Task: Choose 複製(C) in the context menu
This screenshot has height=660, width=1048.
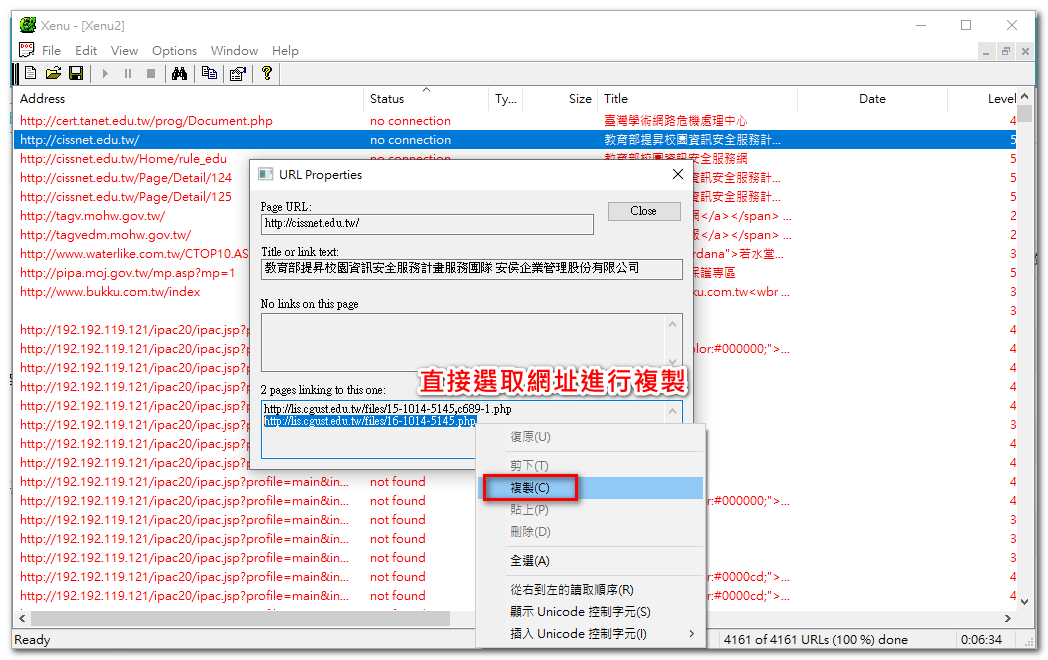Action: [530, 488]
